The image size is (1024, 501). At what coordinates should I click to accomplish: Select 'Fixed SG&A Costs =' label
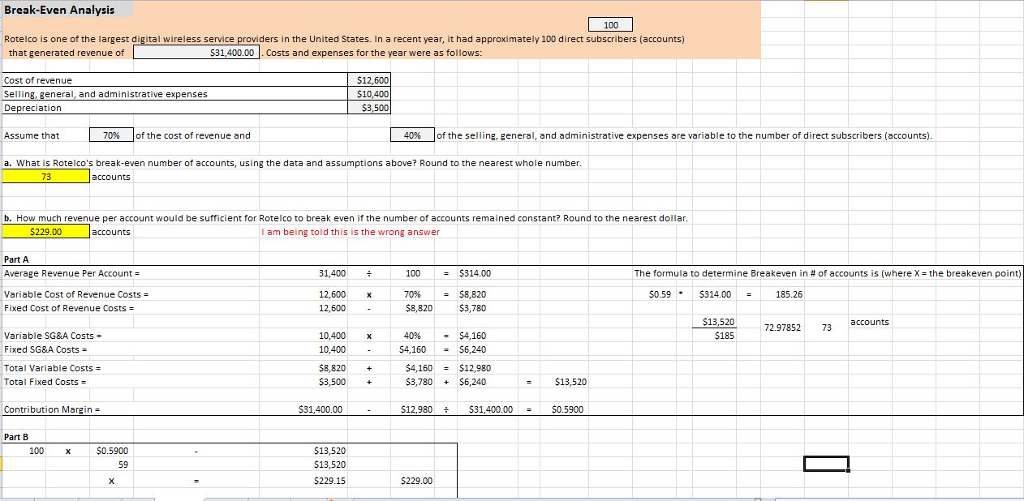tap(48, 349)
